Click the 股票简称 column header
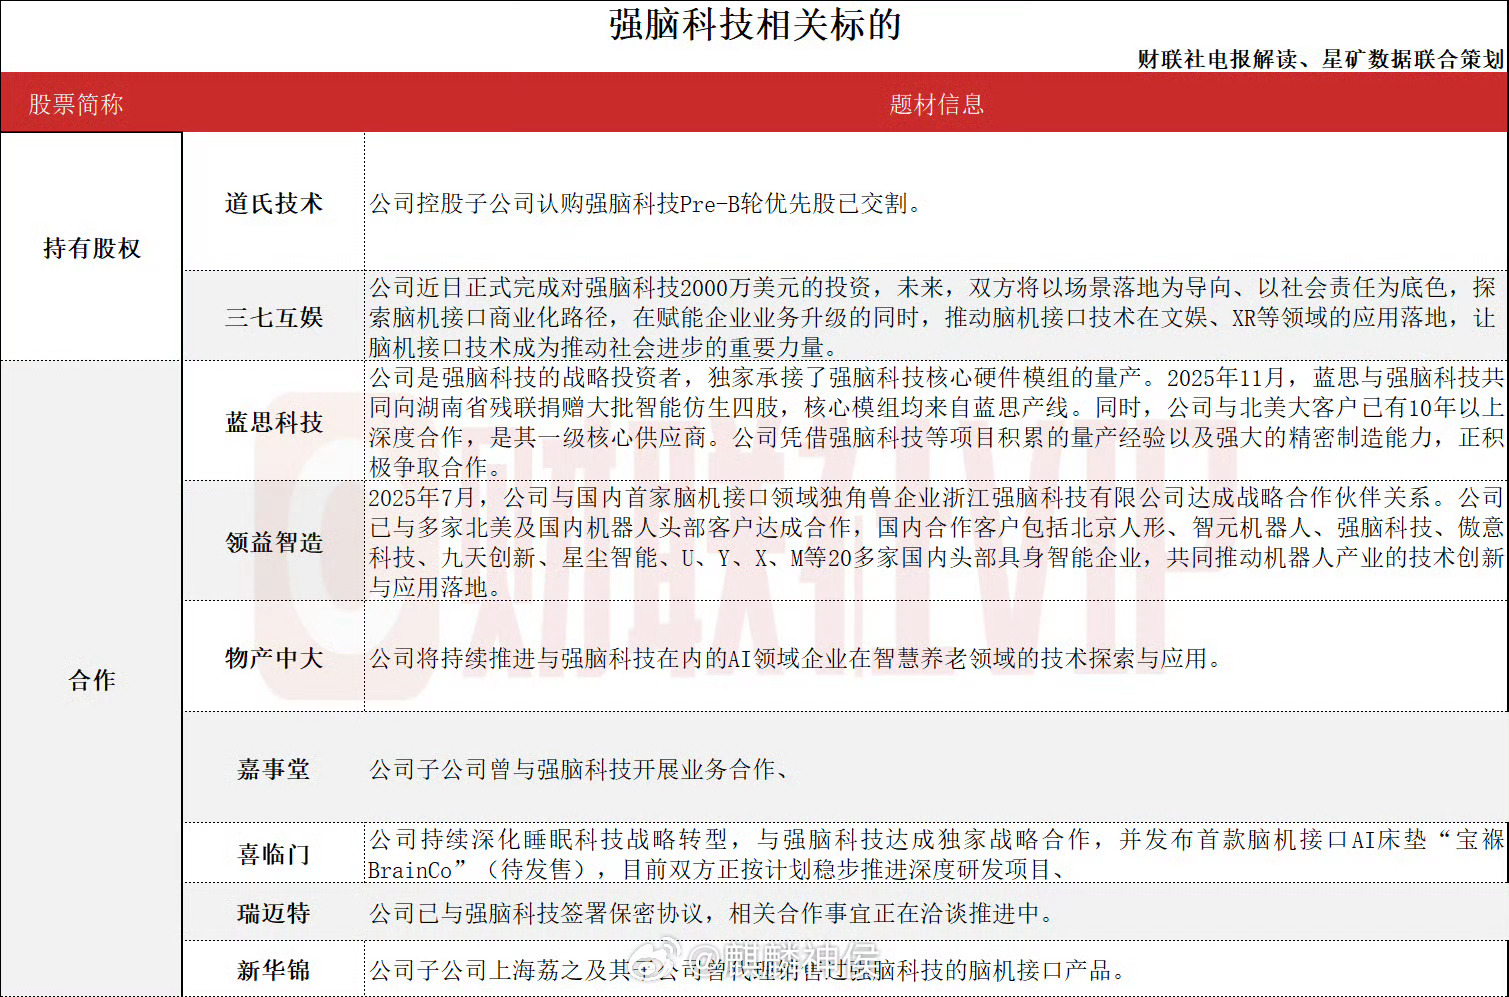 tap(74, 103)
